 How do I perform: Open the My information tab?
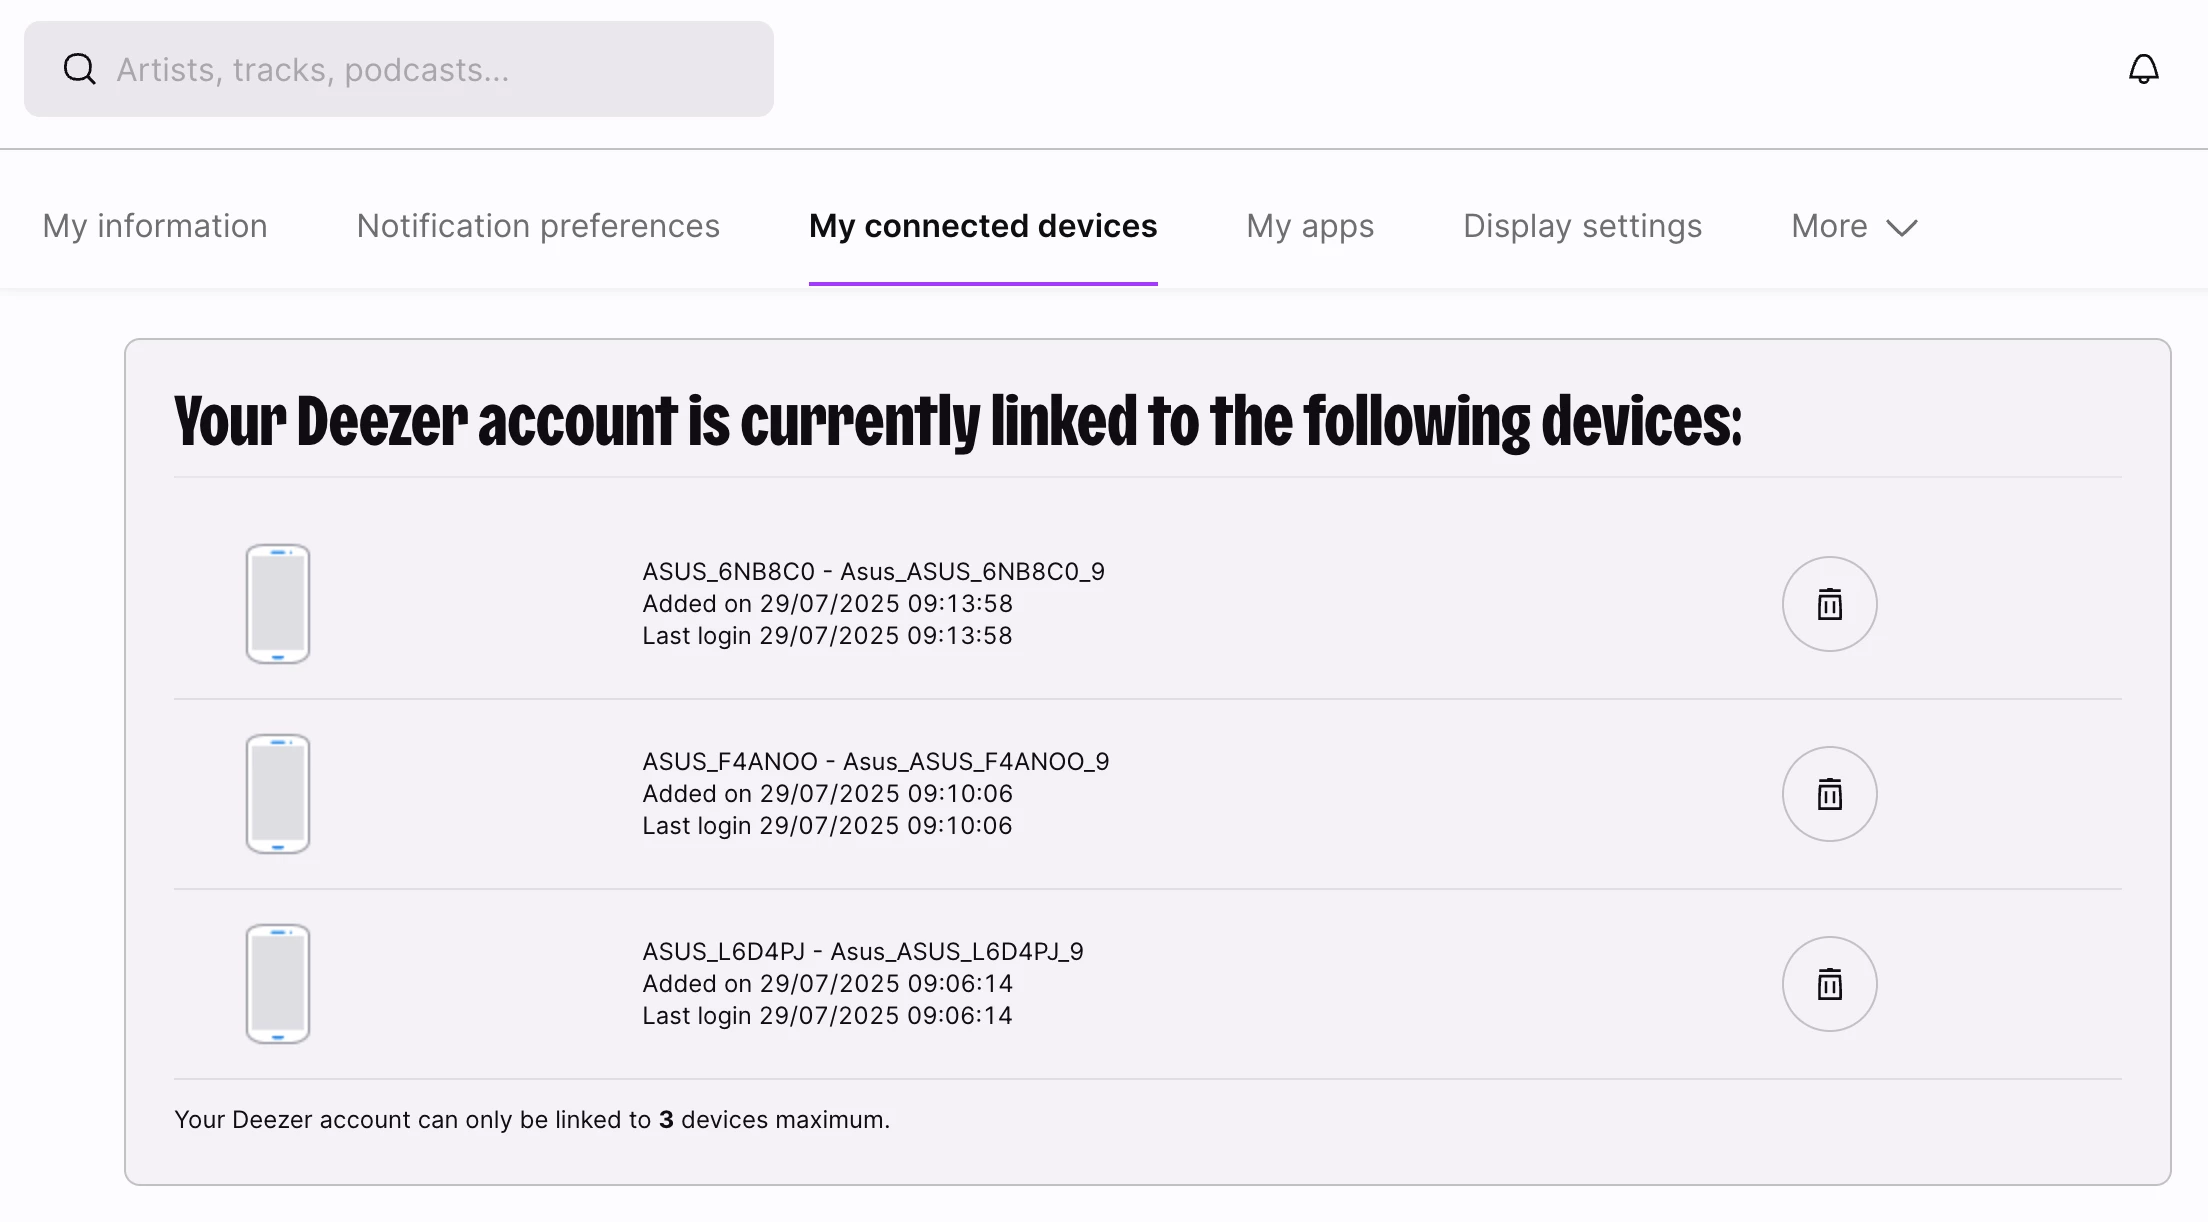pos(155,226)
